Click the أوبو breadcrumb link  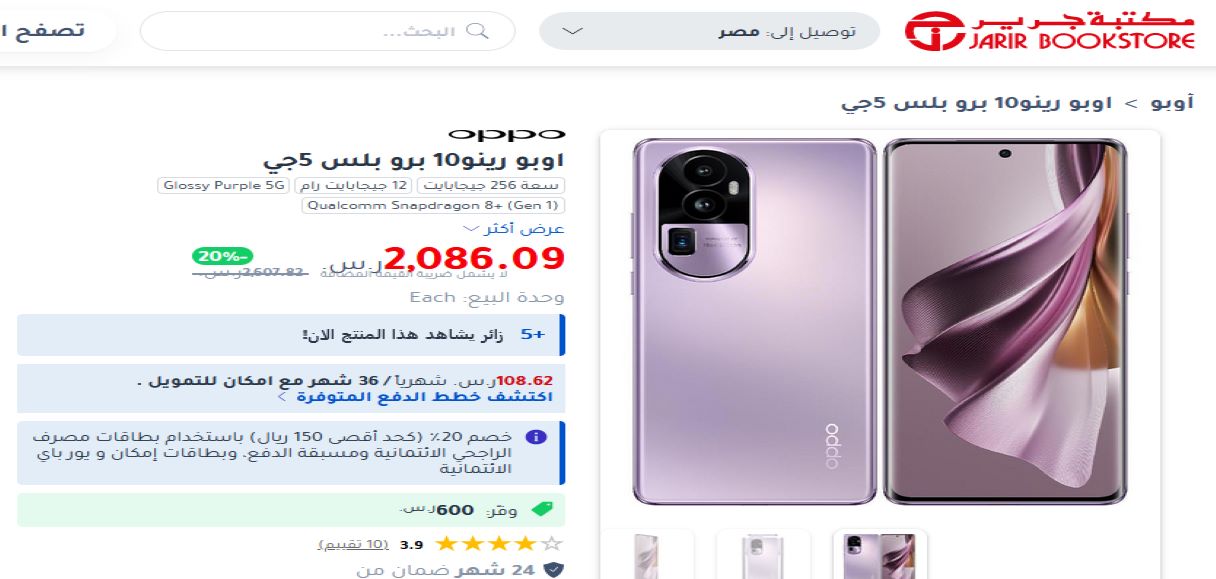(1173, 102)
